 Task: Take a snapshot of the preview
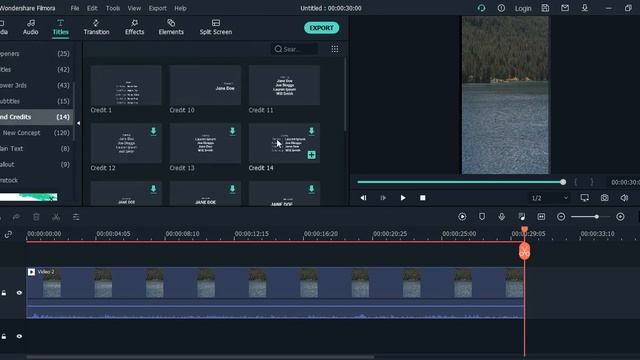[604, 198]
